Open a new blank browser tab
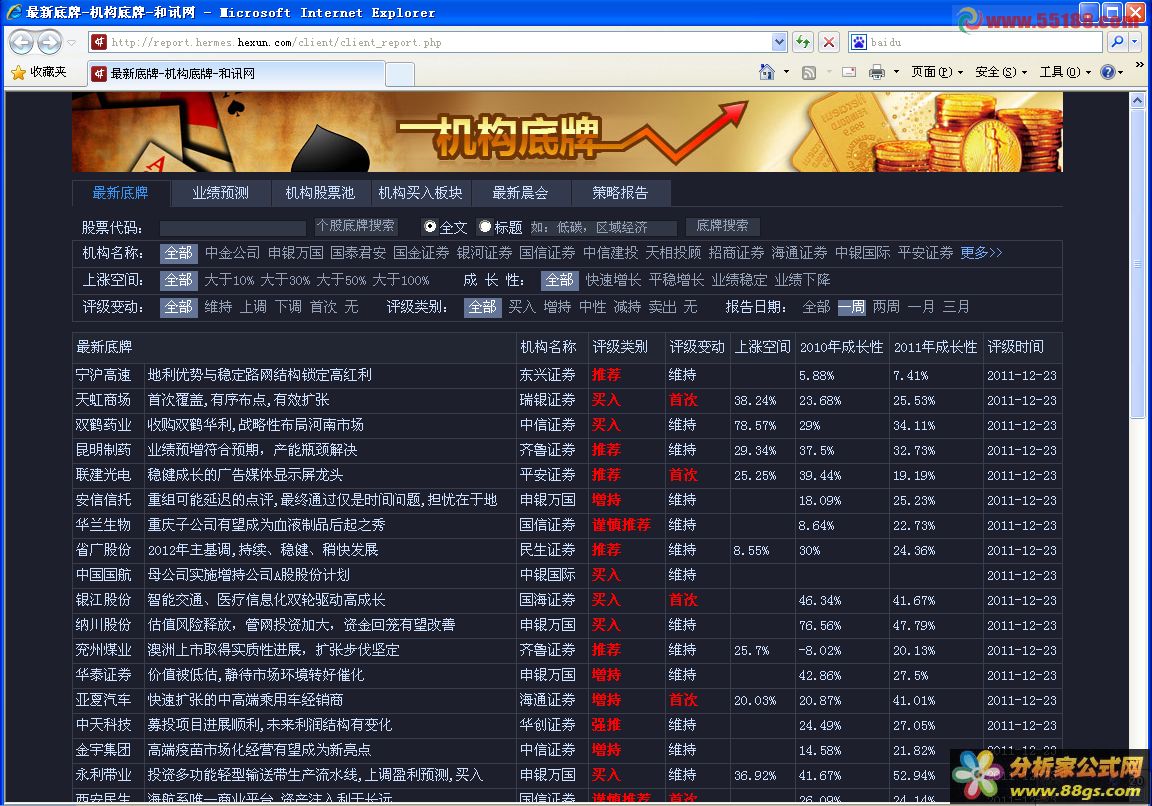The image size is (1152, 806). (400, 74)
